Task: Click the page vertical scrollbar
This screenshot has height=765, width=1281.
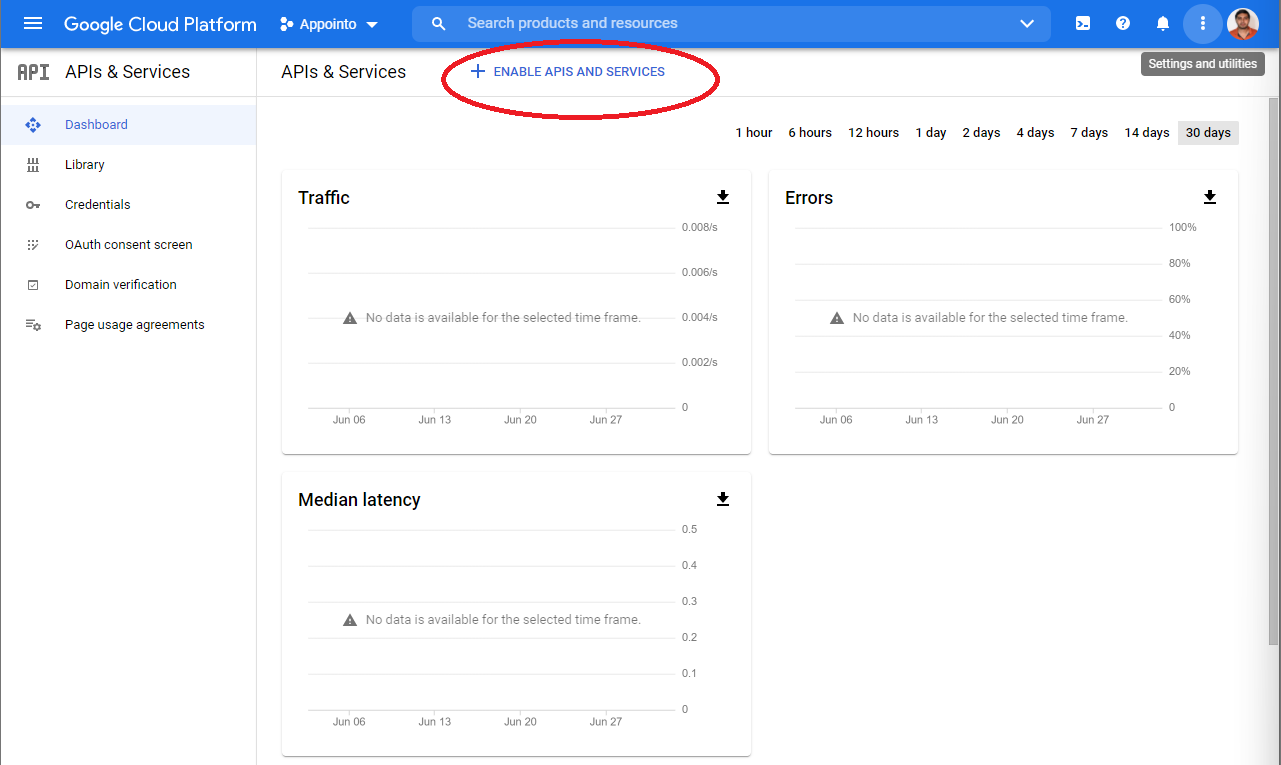Action: click(x=1273, y=370)
